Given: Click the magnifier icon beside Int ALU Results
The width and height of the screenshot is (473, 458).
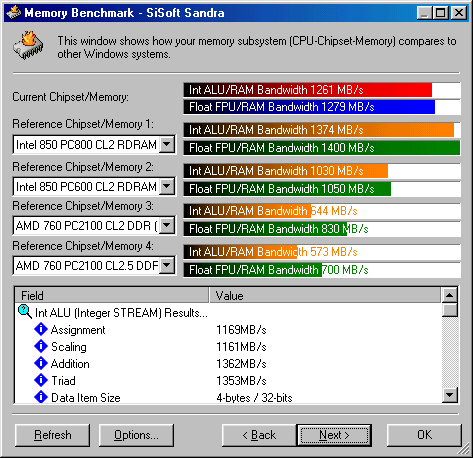Looking at the screenshot, I should click(x=25, y=312).
